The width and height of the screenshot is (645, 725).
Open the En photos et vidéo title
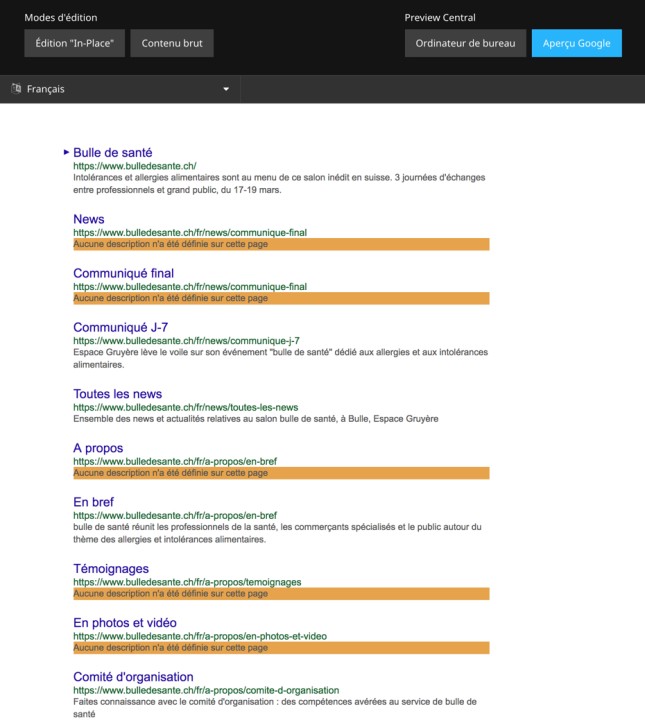[x=125, y=623]
